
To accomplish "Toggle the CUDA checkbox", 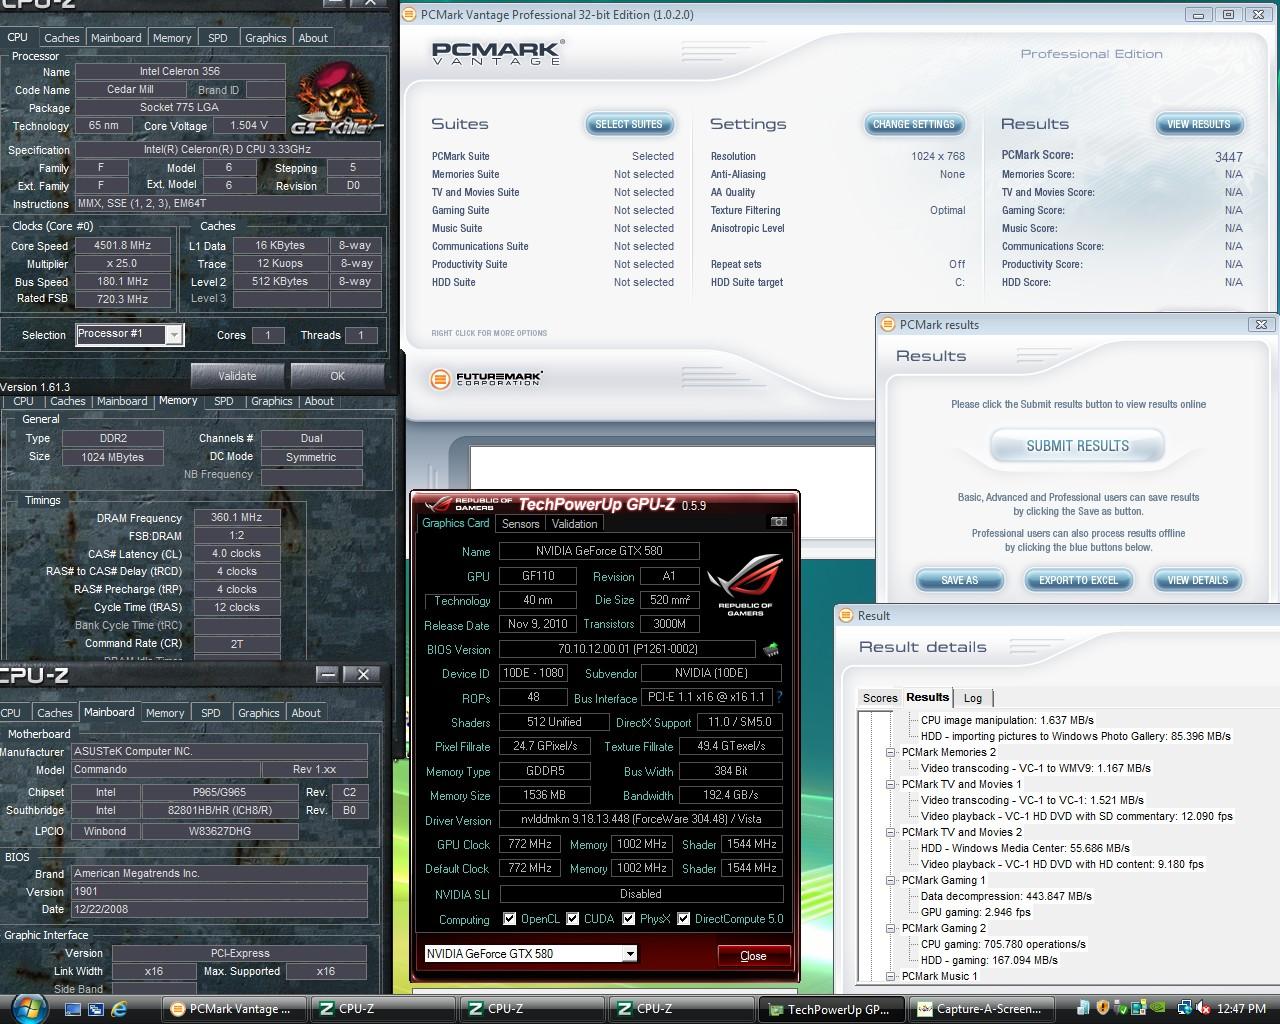I will [573, 919].
